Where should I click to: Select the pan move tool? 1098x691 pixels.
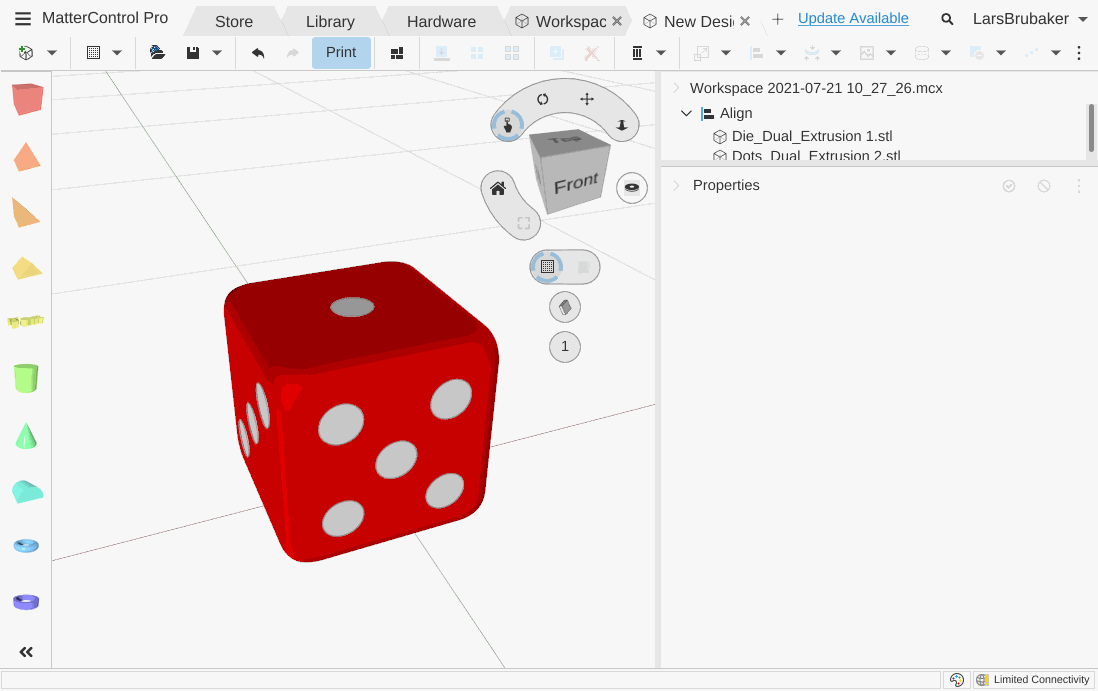point(587,99)
